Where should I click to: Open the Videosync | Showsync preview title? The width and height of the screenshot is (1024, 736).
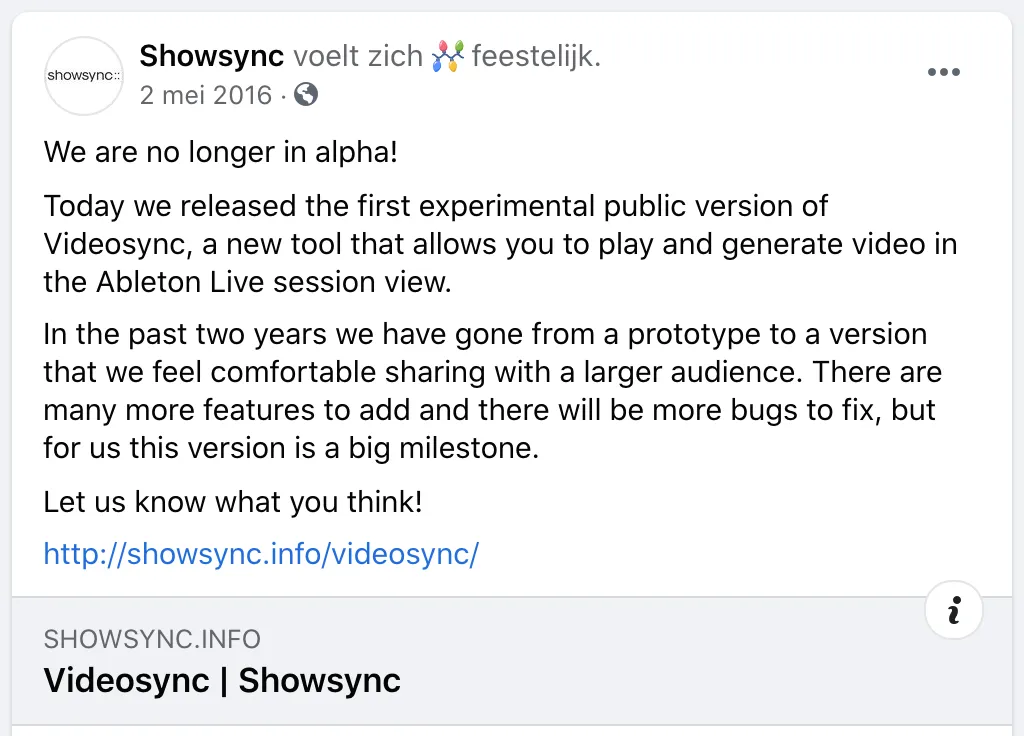221,680
